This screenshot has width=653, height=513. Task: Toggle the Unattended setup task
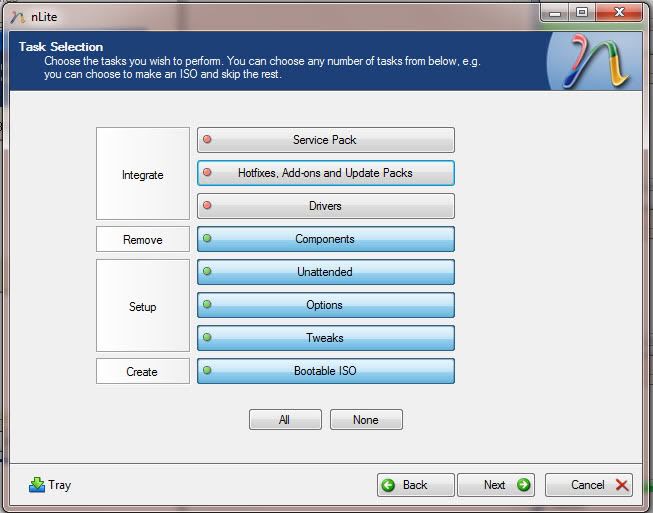tap(326, 272)
